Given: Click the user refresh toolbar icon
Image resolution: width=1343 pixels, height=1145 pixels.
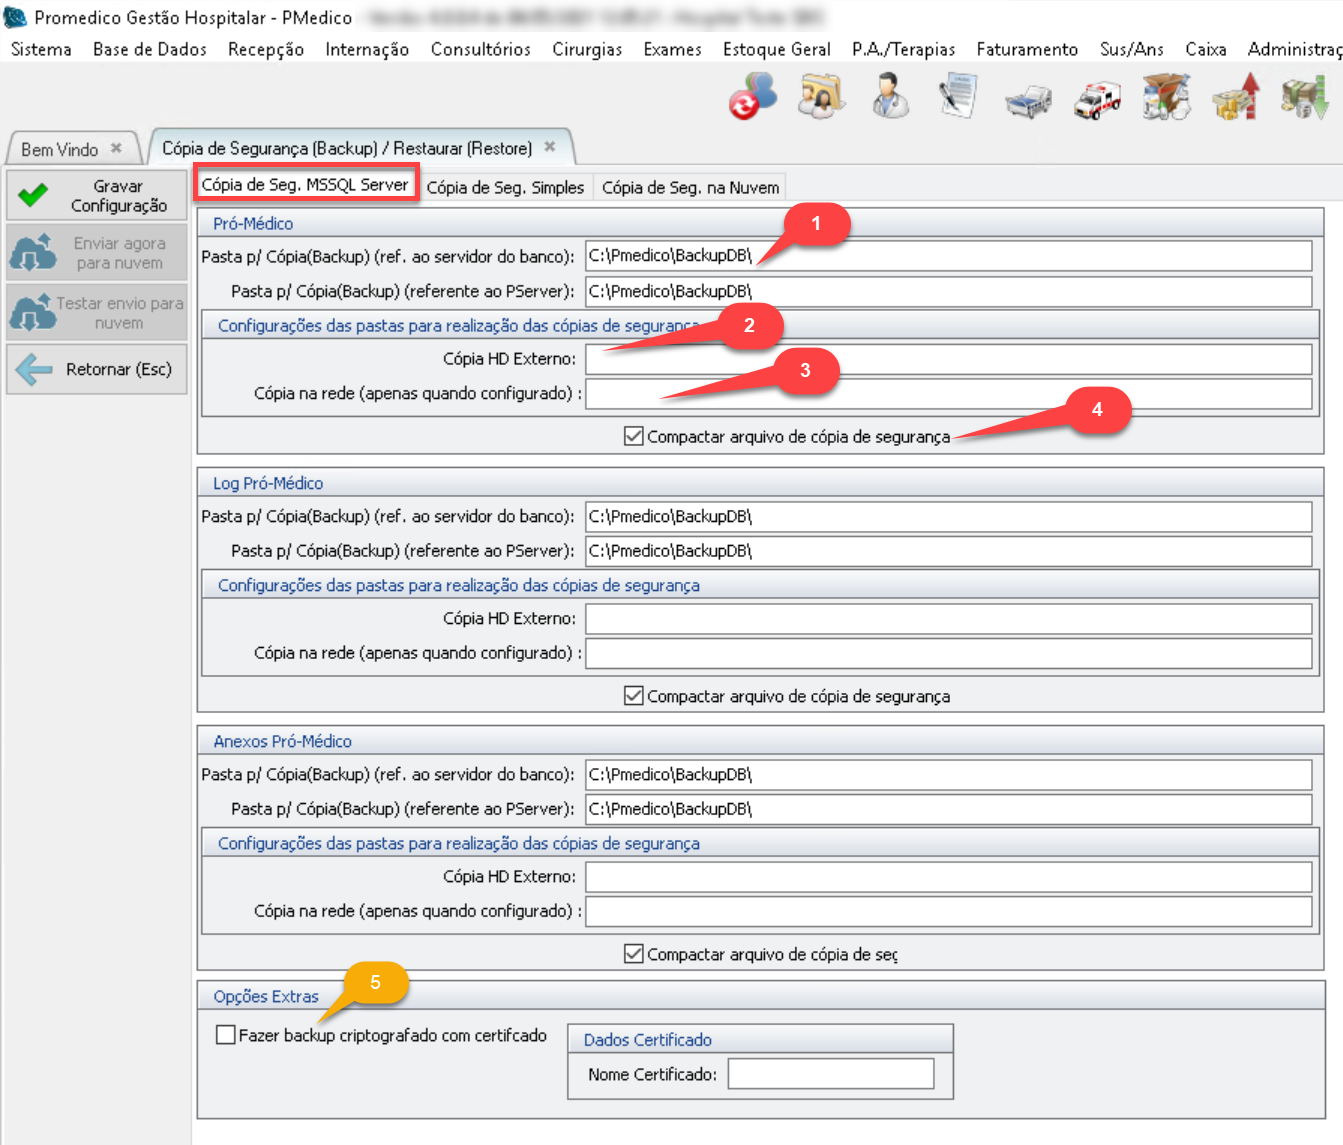Looking at the screenshot, I should tap(752, 97).
